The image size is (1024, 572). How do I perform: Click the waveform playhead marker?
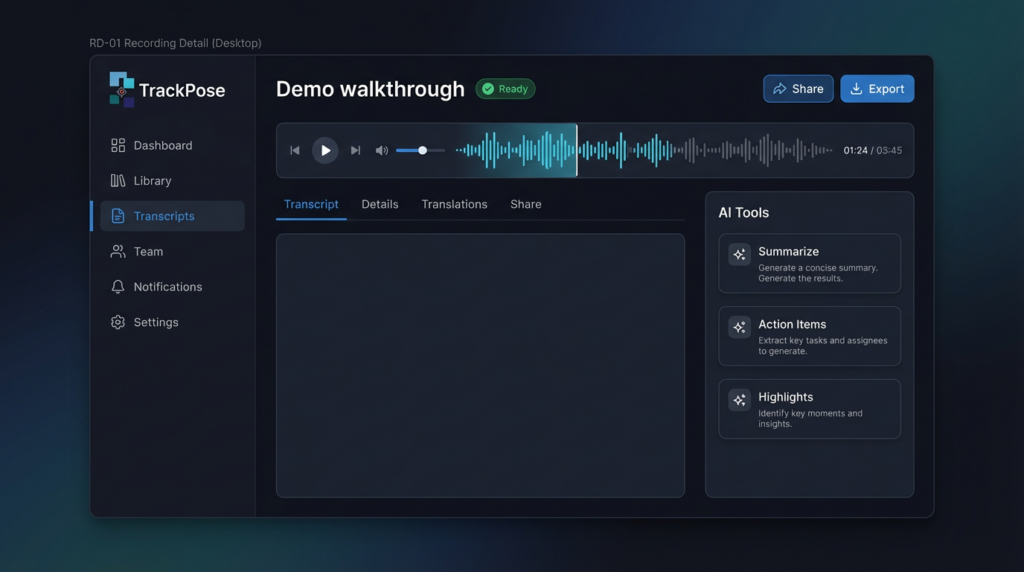pyautogui.click(x=577, y=151)
